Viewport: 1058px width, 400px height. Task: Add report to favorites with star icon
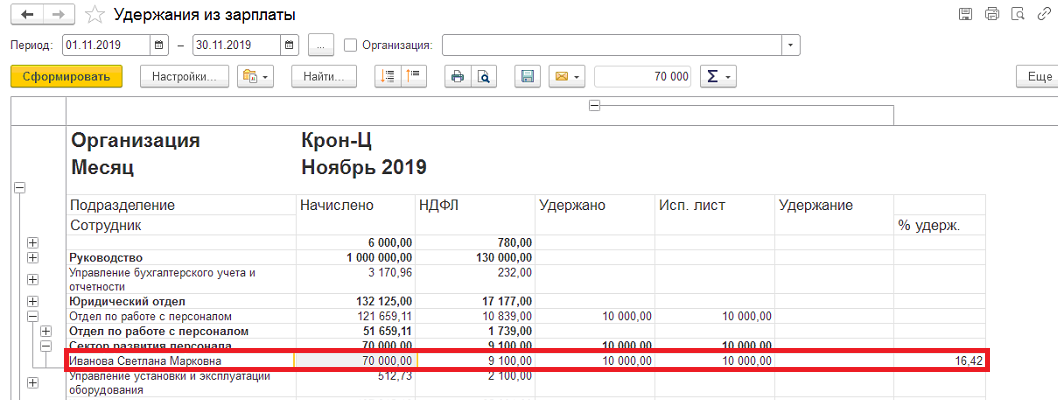95,15
